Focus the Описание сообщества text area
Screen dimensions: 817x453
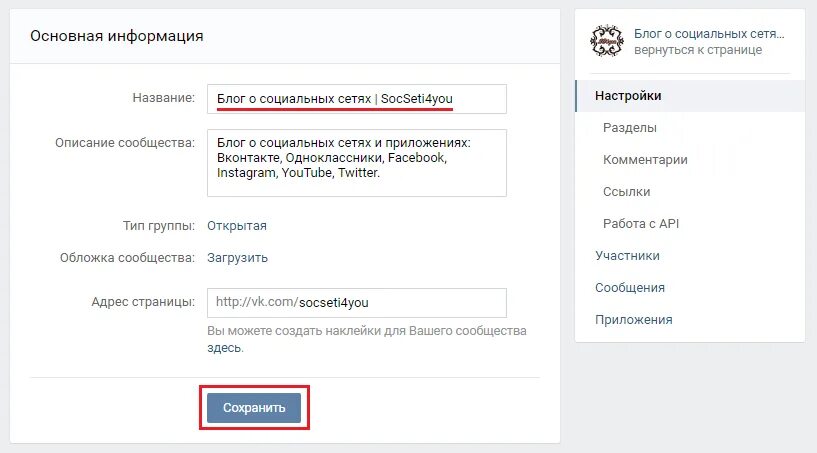[356, 163]
